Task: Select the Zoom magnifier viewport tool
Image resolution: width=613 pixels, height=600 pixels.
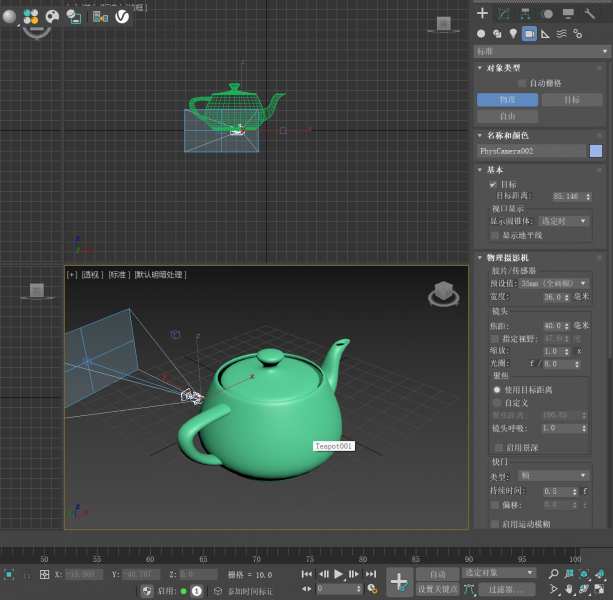Action: [x=553, y=574]
